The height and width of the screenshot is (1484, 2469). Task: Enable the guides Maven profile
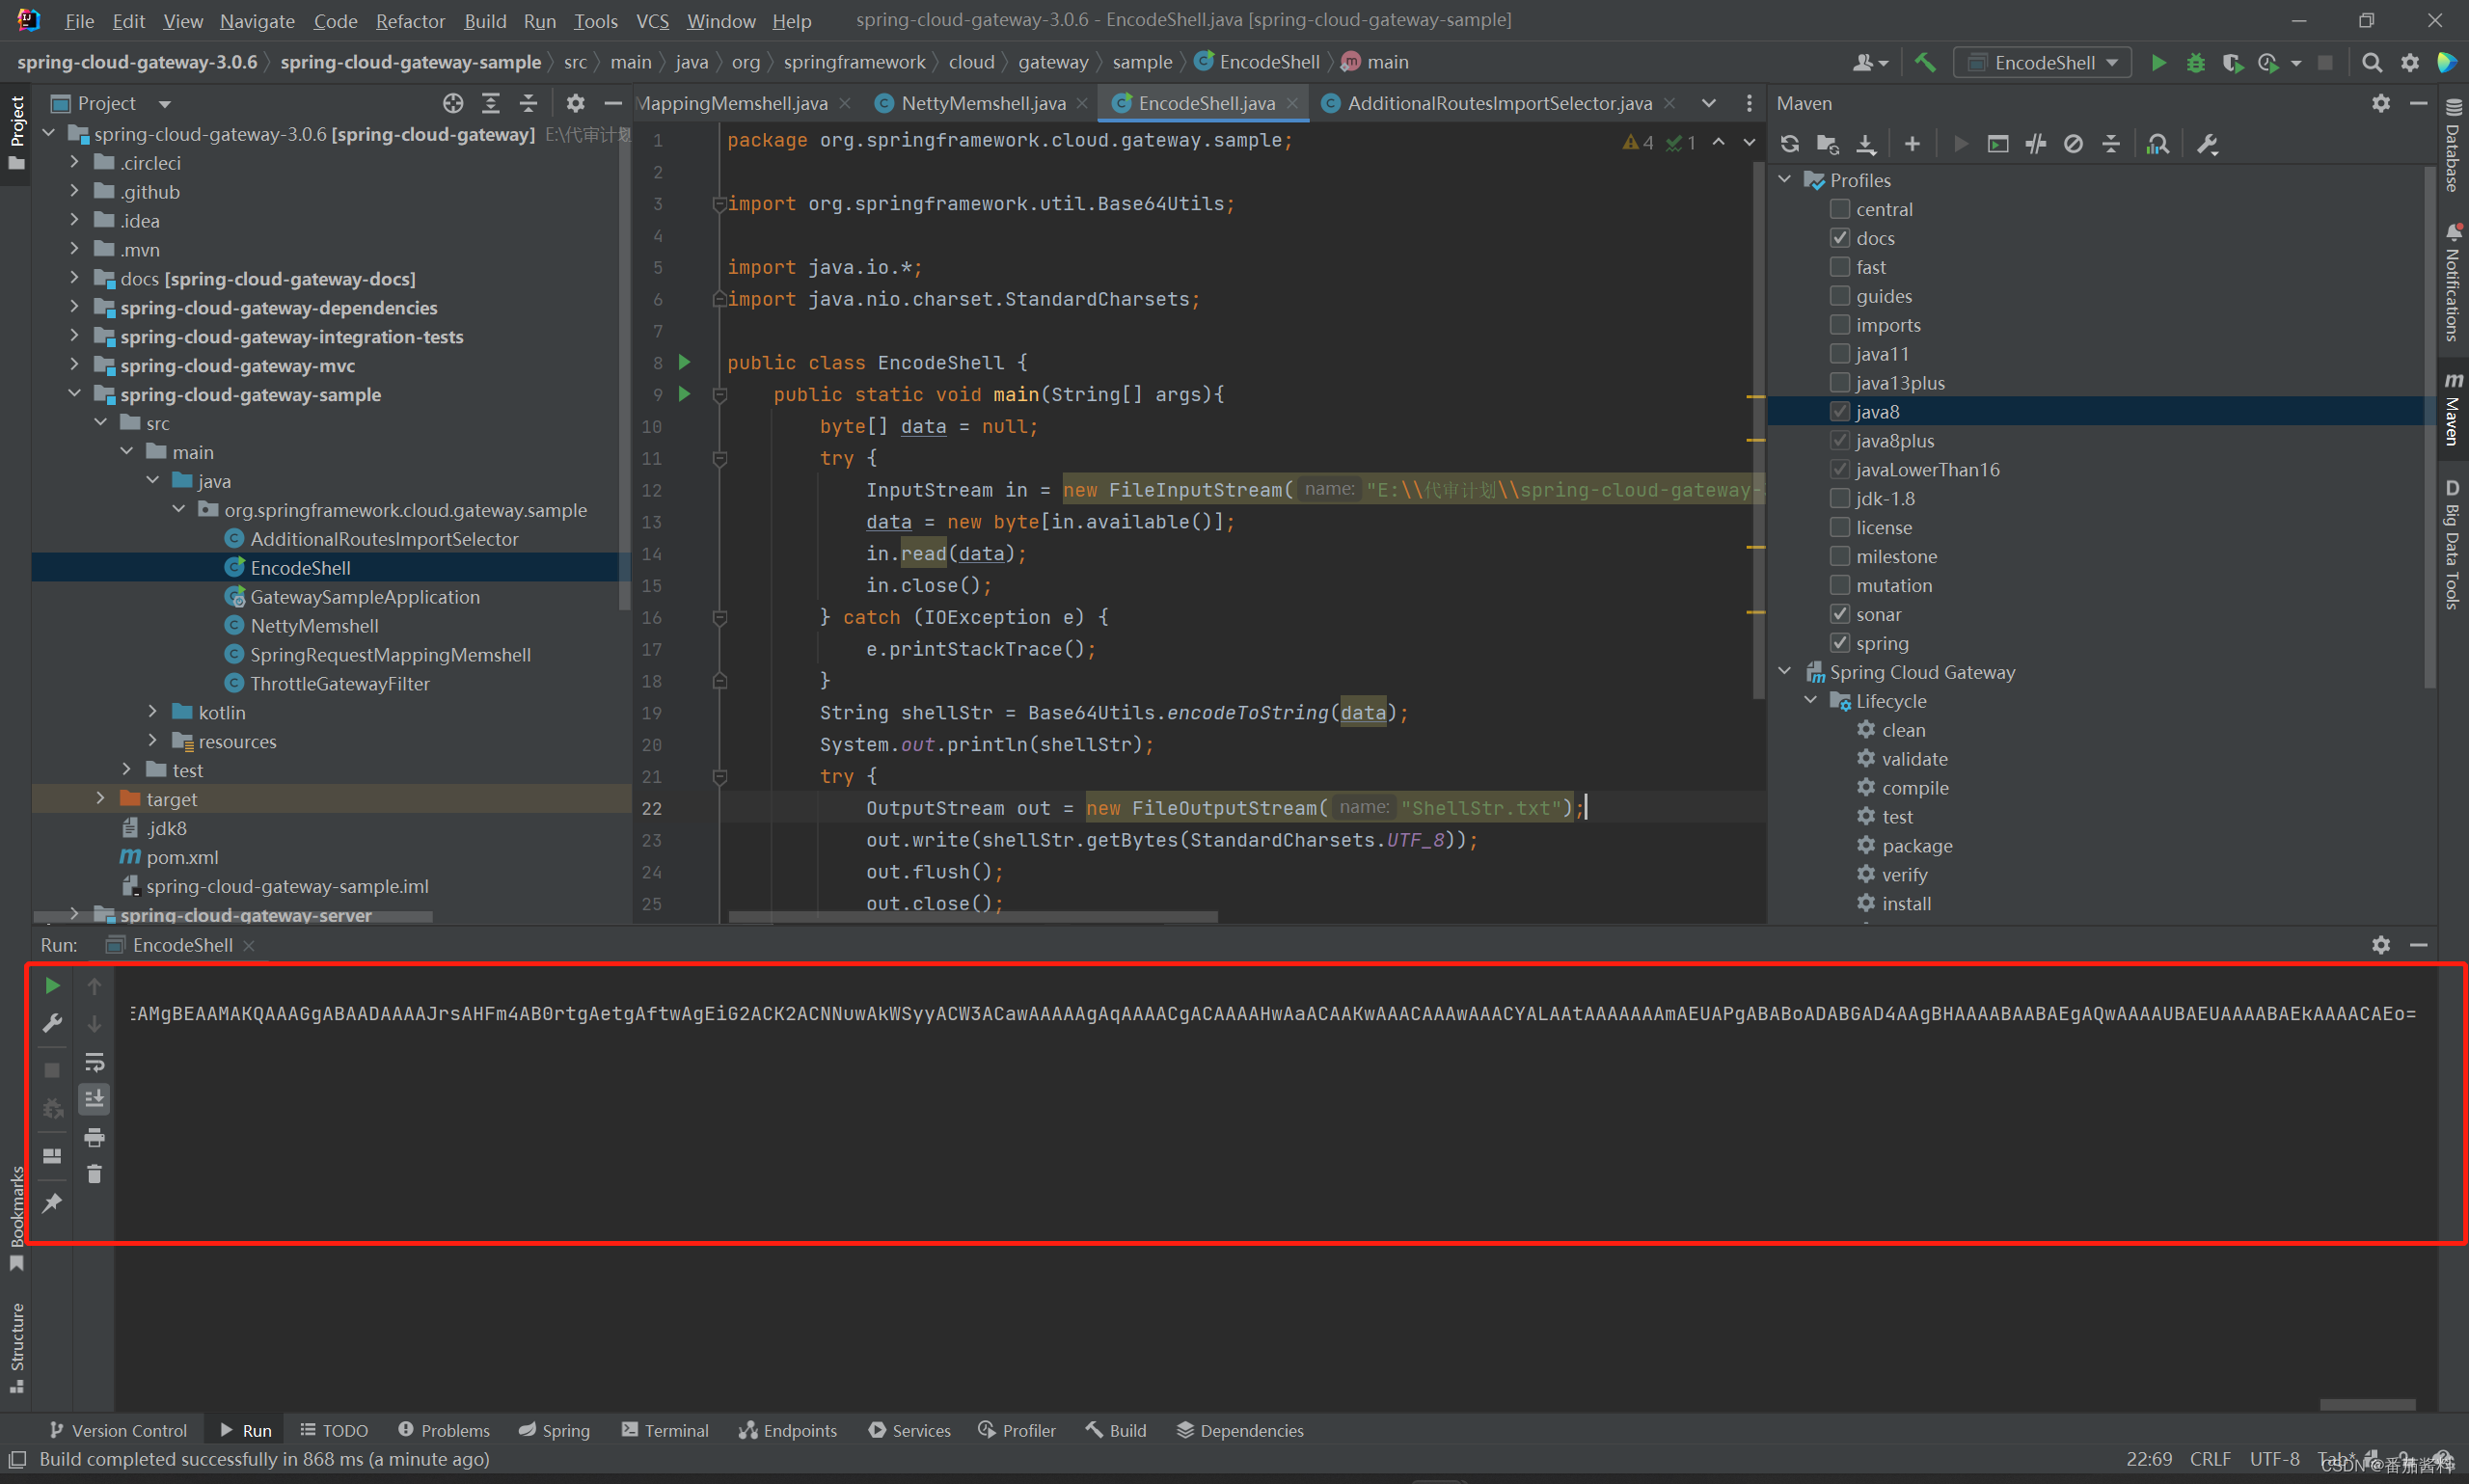1839,296
